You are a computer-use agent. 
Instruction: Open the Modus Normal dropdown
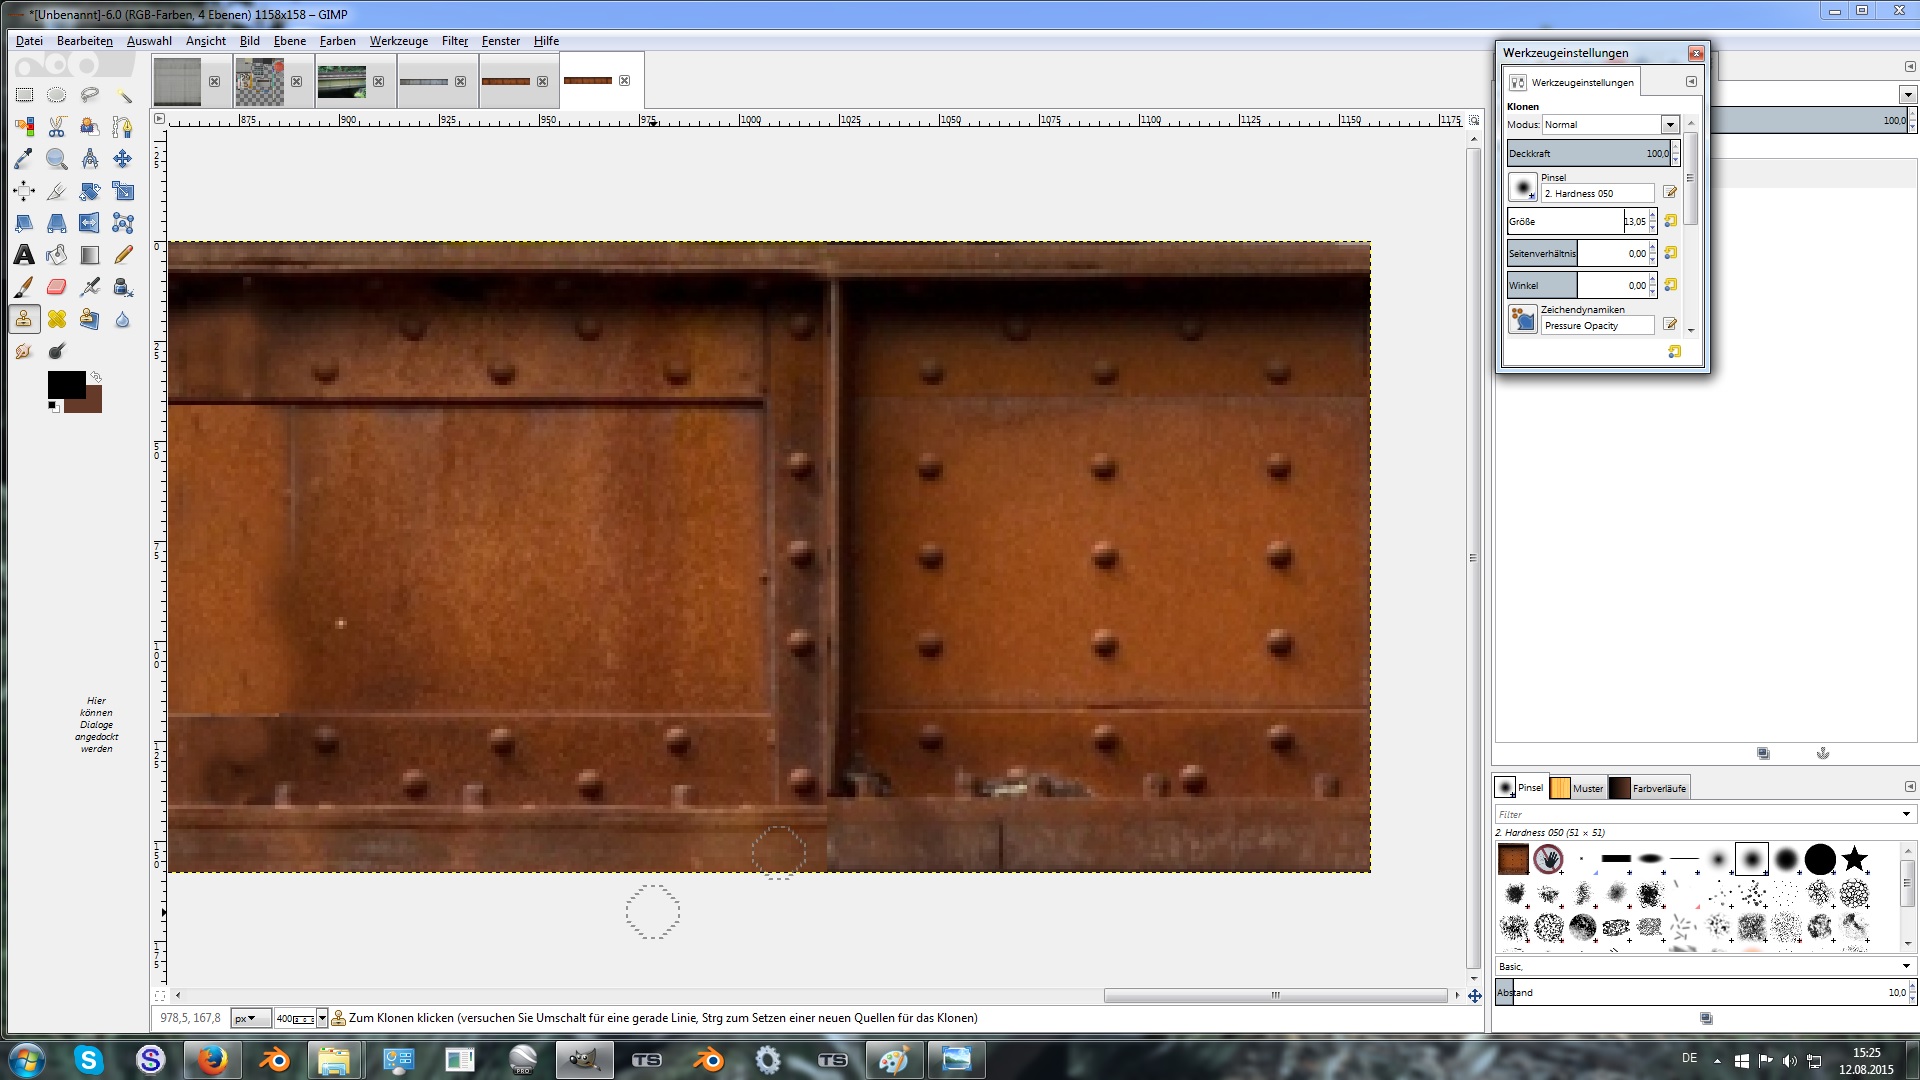[1669, 125]
